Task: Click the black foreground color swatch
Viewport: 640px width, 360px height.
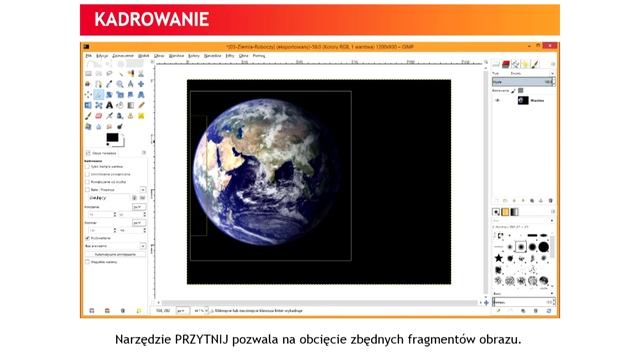Action: [112, 138]
